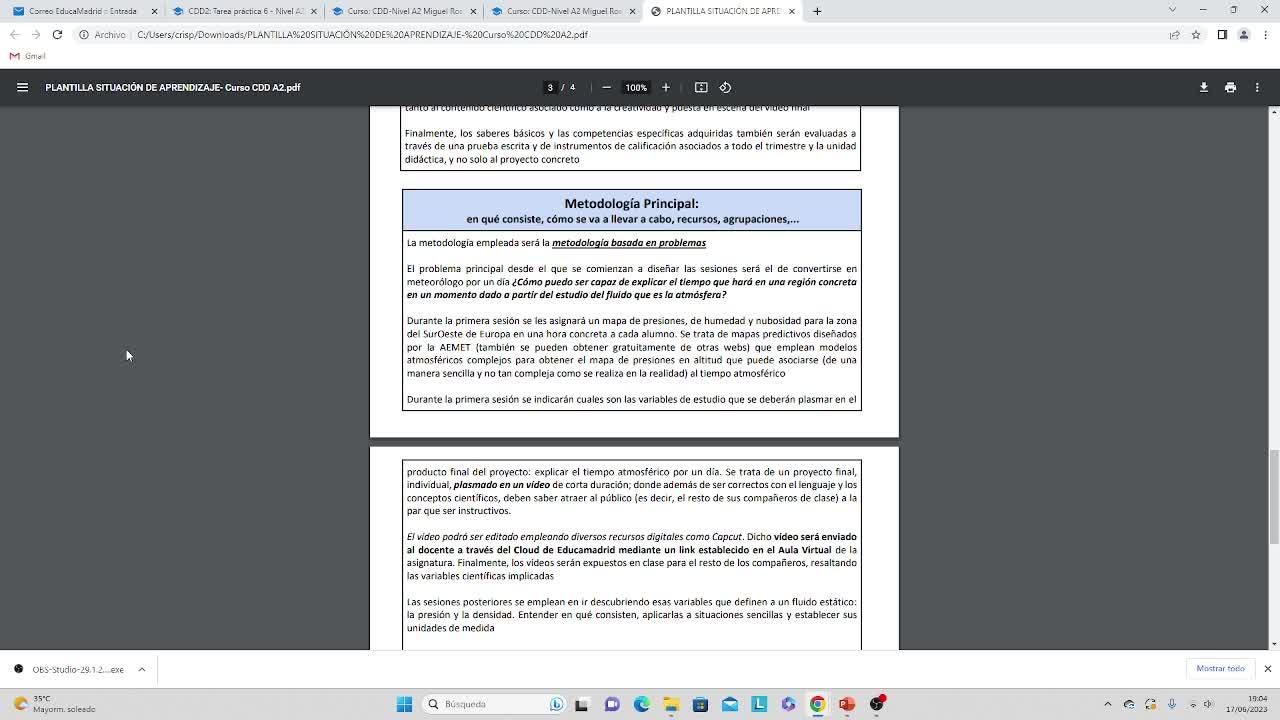The width and height of the screenshot is (1280, 720).
Task: Edit the PDF zoom percentage field
Action: [x=636, y=87]
